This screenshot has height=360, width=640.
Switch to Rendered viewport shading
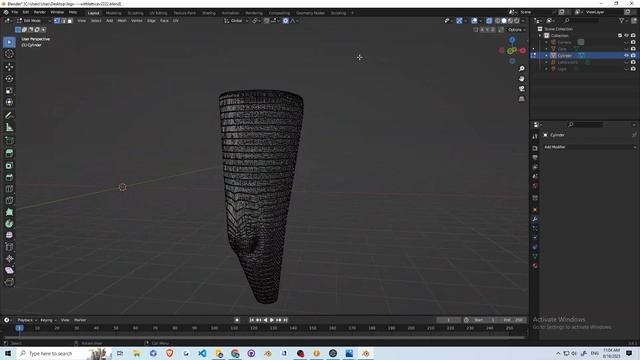pos(517,20)
